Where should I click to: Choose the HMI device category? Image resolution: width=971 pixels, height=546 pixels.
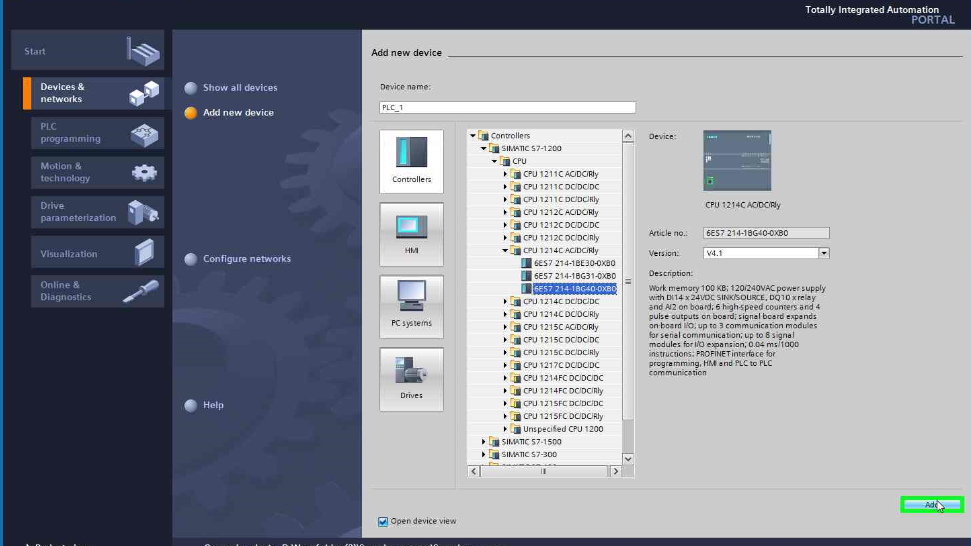tap(411, 234)
